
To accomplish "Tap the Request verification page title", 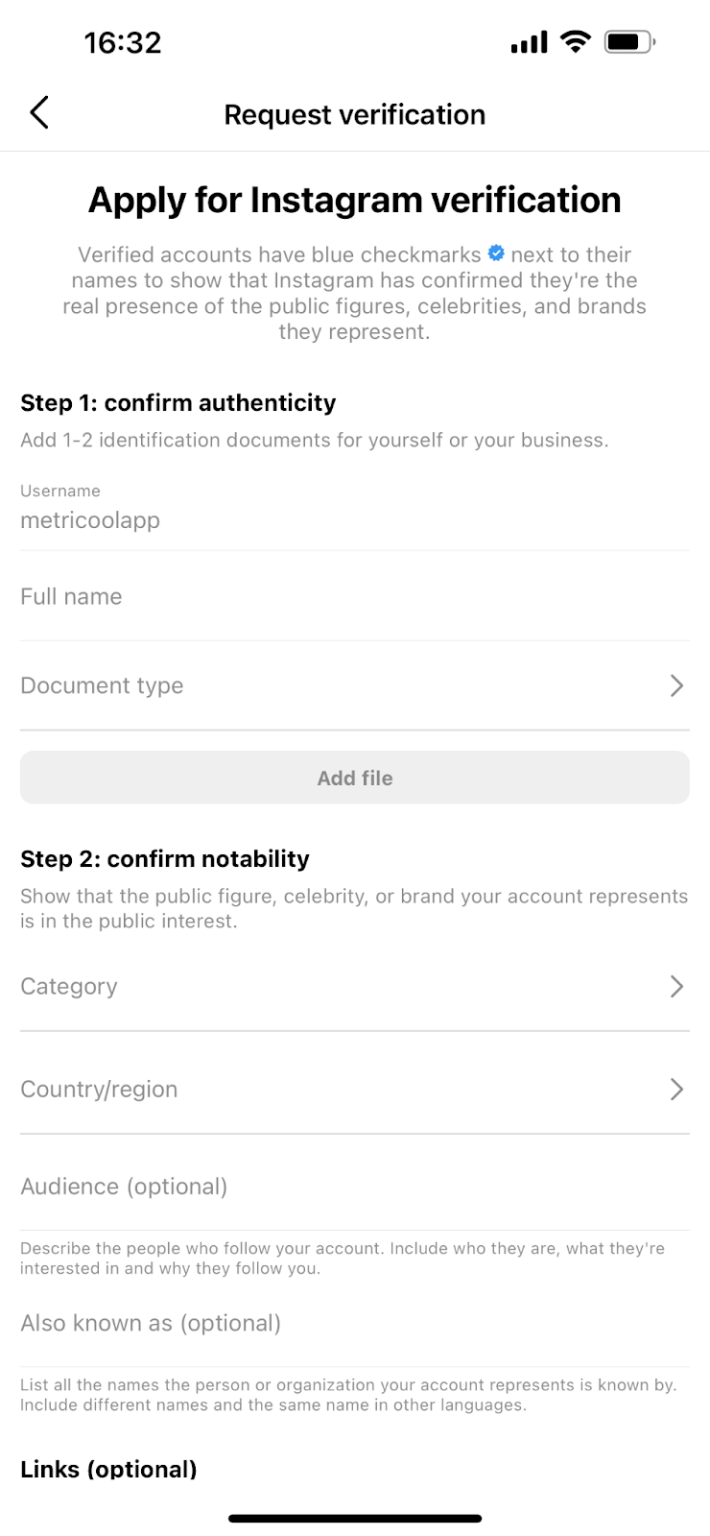I will click(355, 114).
